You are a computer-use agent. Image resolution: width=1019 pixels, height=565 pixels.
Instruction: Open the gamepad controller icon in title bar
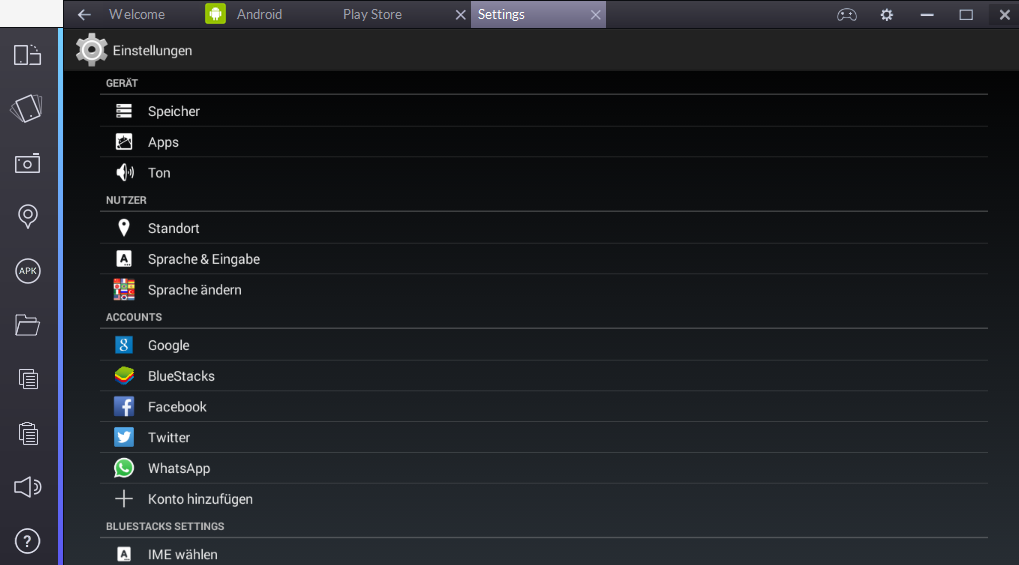click(x=846, y=14)
